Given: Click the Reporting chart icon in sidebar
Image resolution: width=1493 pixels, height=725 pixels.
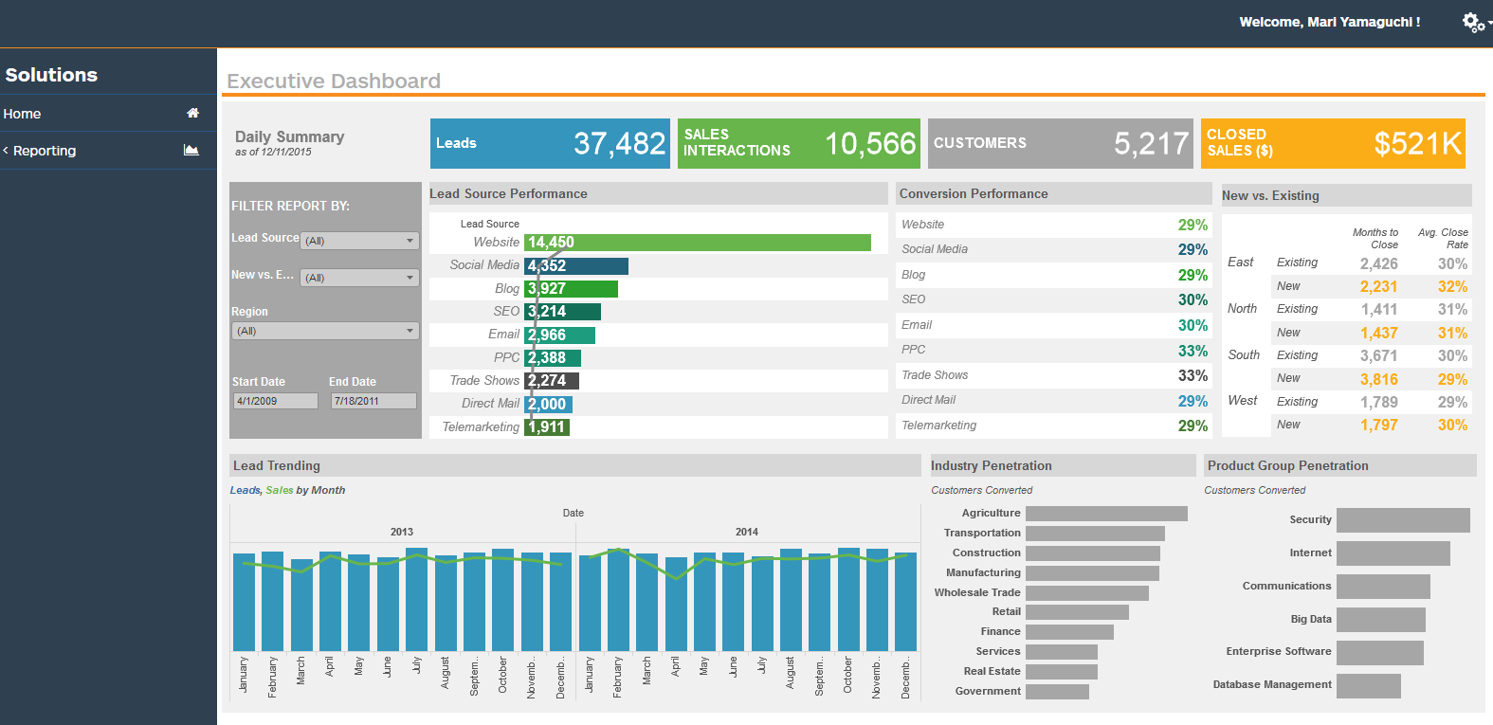Looking at the screenshot, I should [x=191, y=151].
